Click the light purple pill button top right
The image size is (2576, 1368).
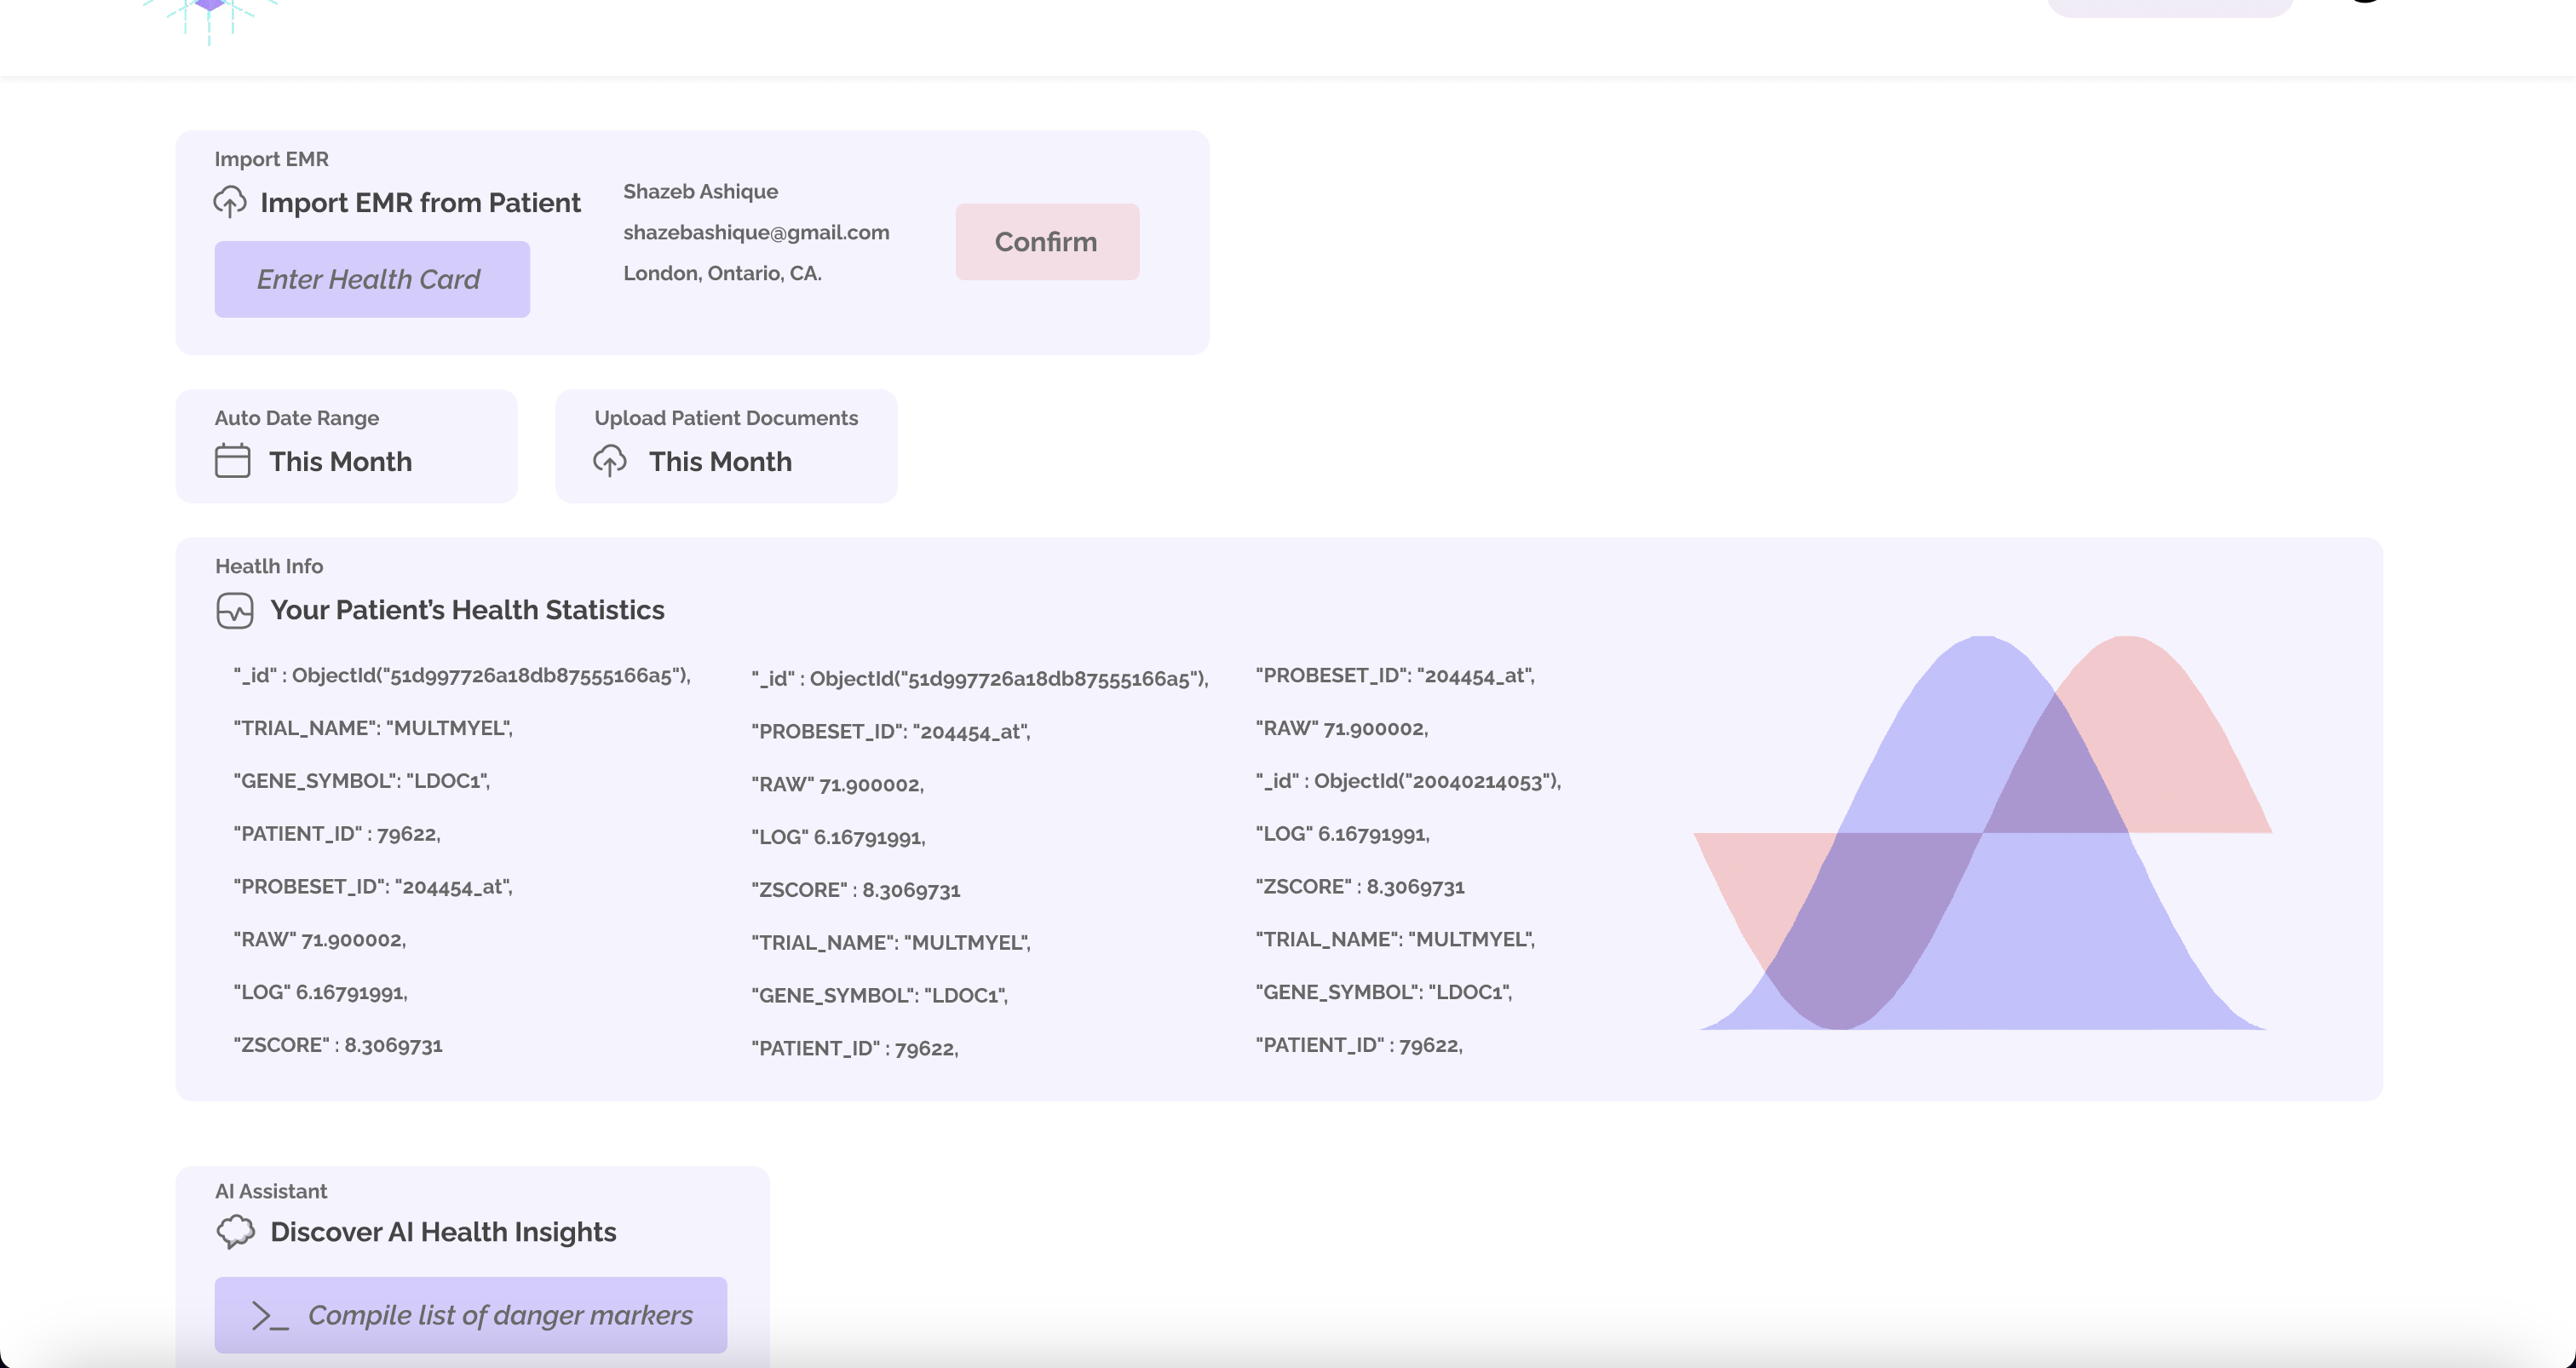pos(2170,6)
